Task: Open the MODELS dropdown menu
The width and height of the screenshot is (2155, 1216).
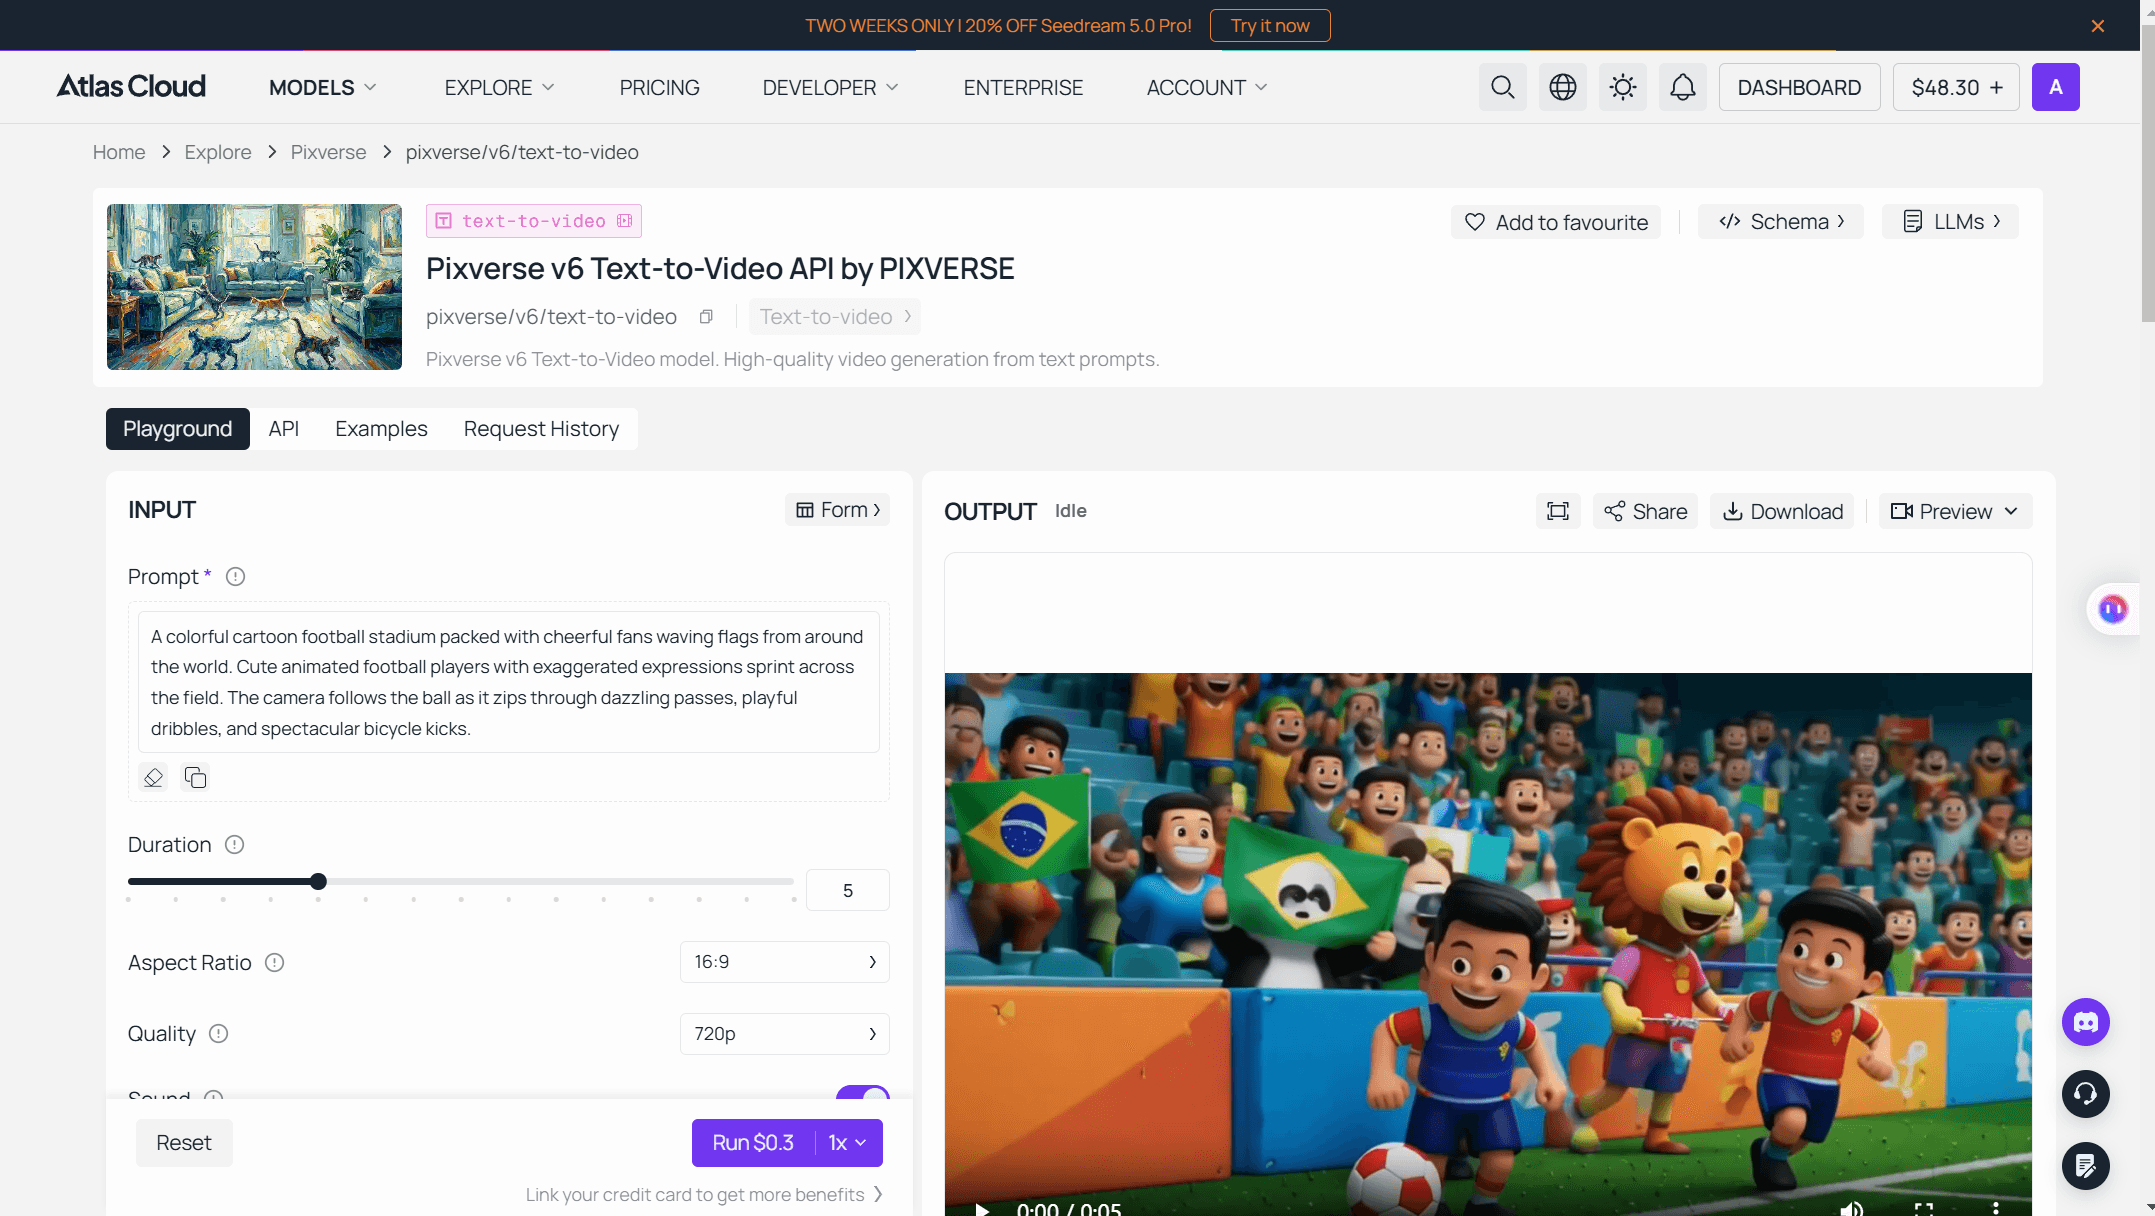Action: 323,88
